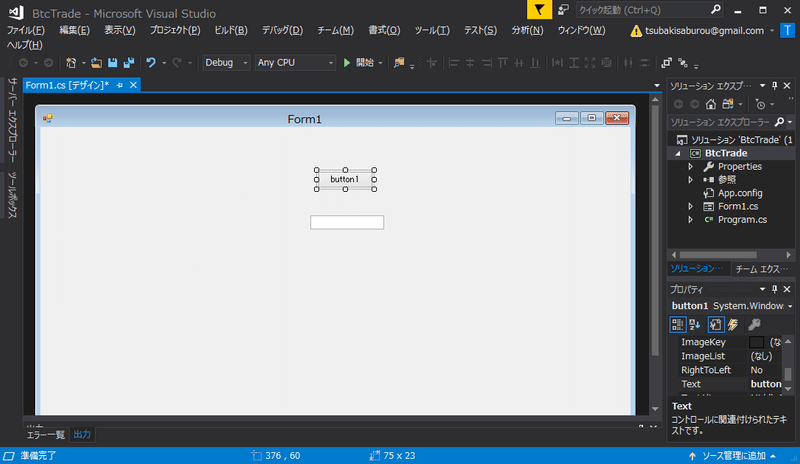Viewport: 800px width, 464px height.
Task: Close the Form1.cs designer tab
Action: [x=133, y=85]
